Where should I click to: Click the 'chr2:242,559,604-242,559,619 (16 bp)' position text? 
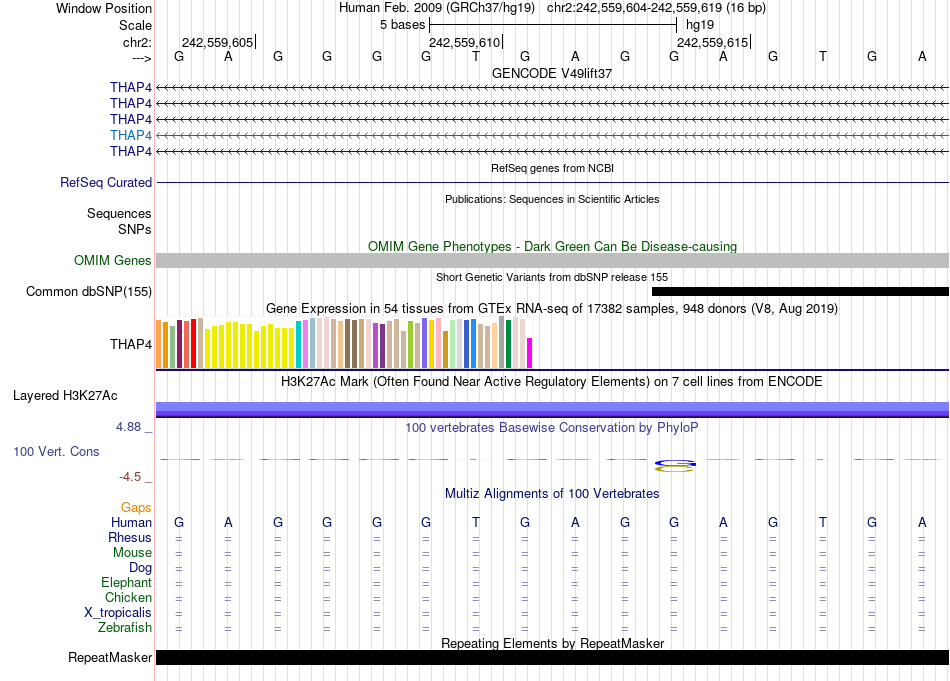coord(656,8)
